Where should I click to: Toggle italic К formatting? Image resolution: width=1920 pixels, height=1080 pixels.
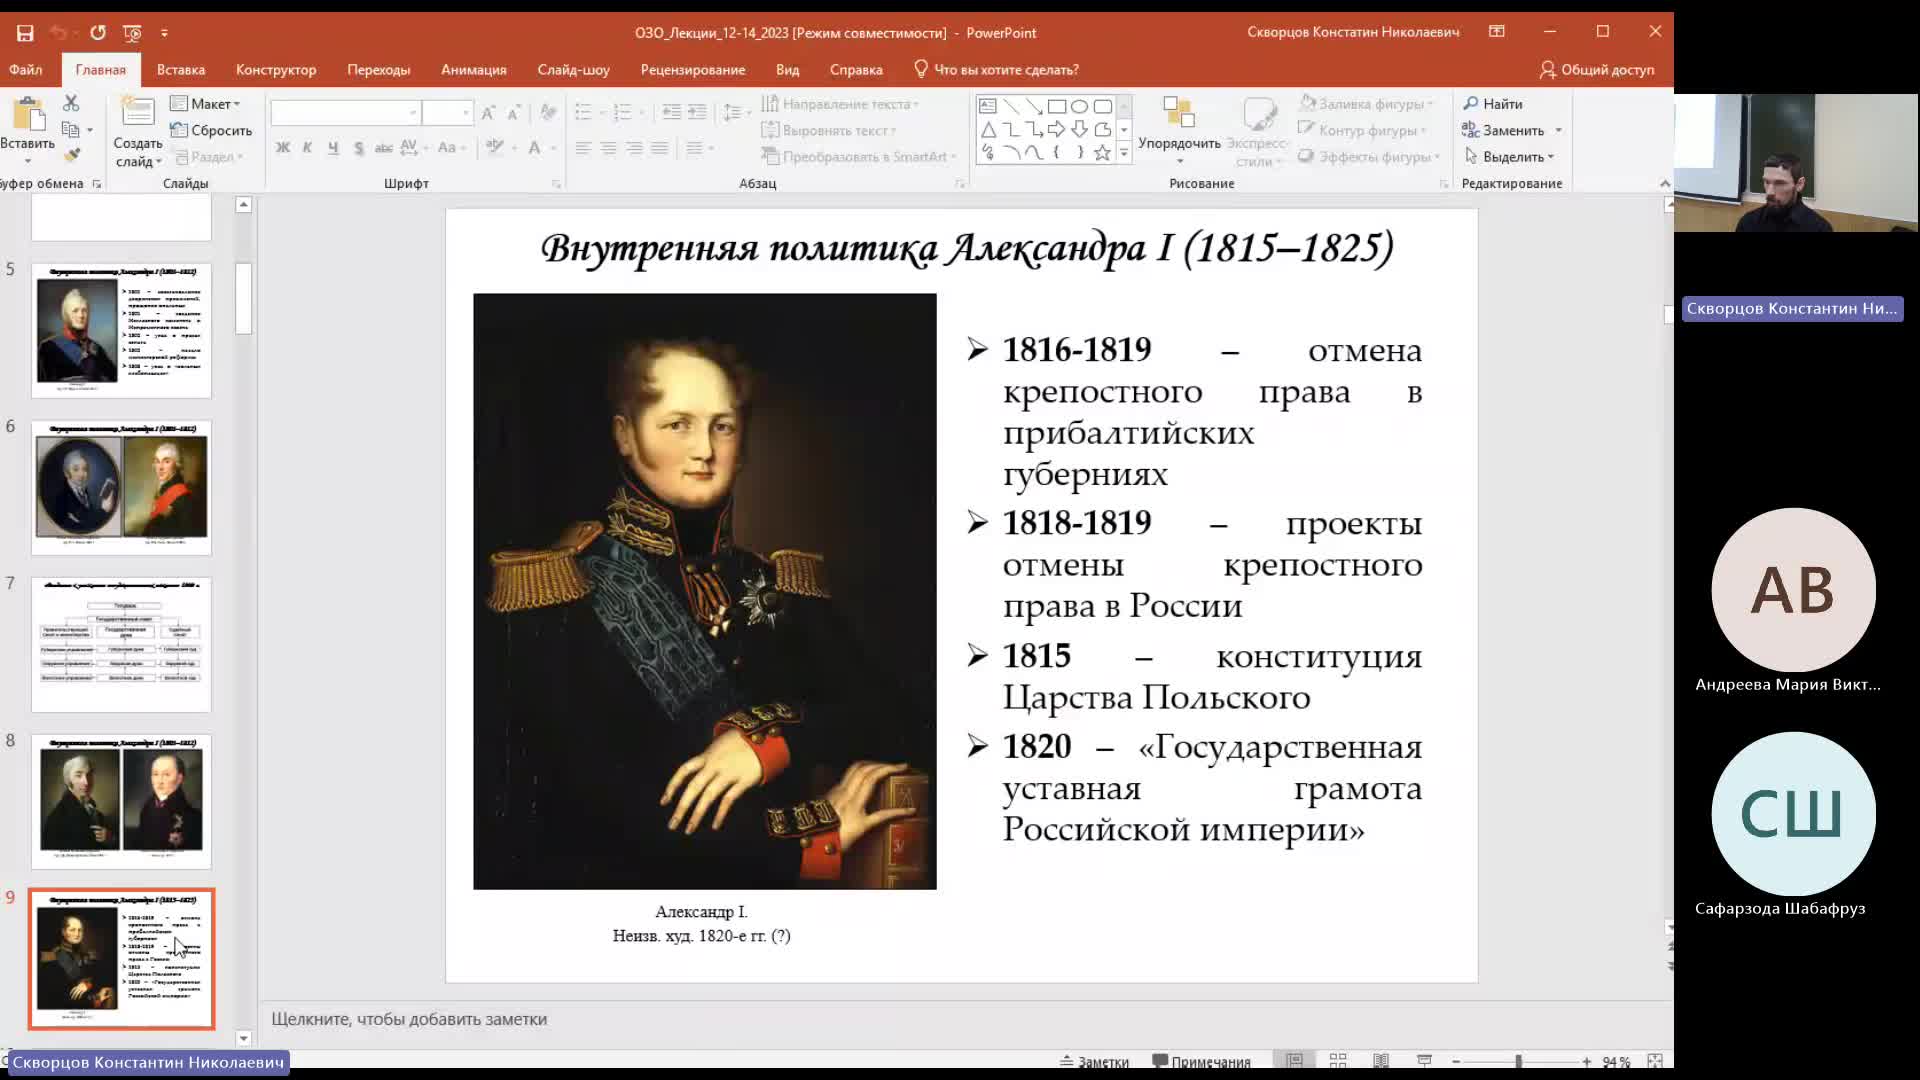(x=308, y=148)
